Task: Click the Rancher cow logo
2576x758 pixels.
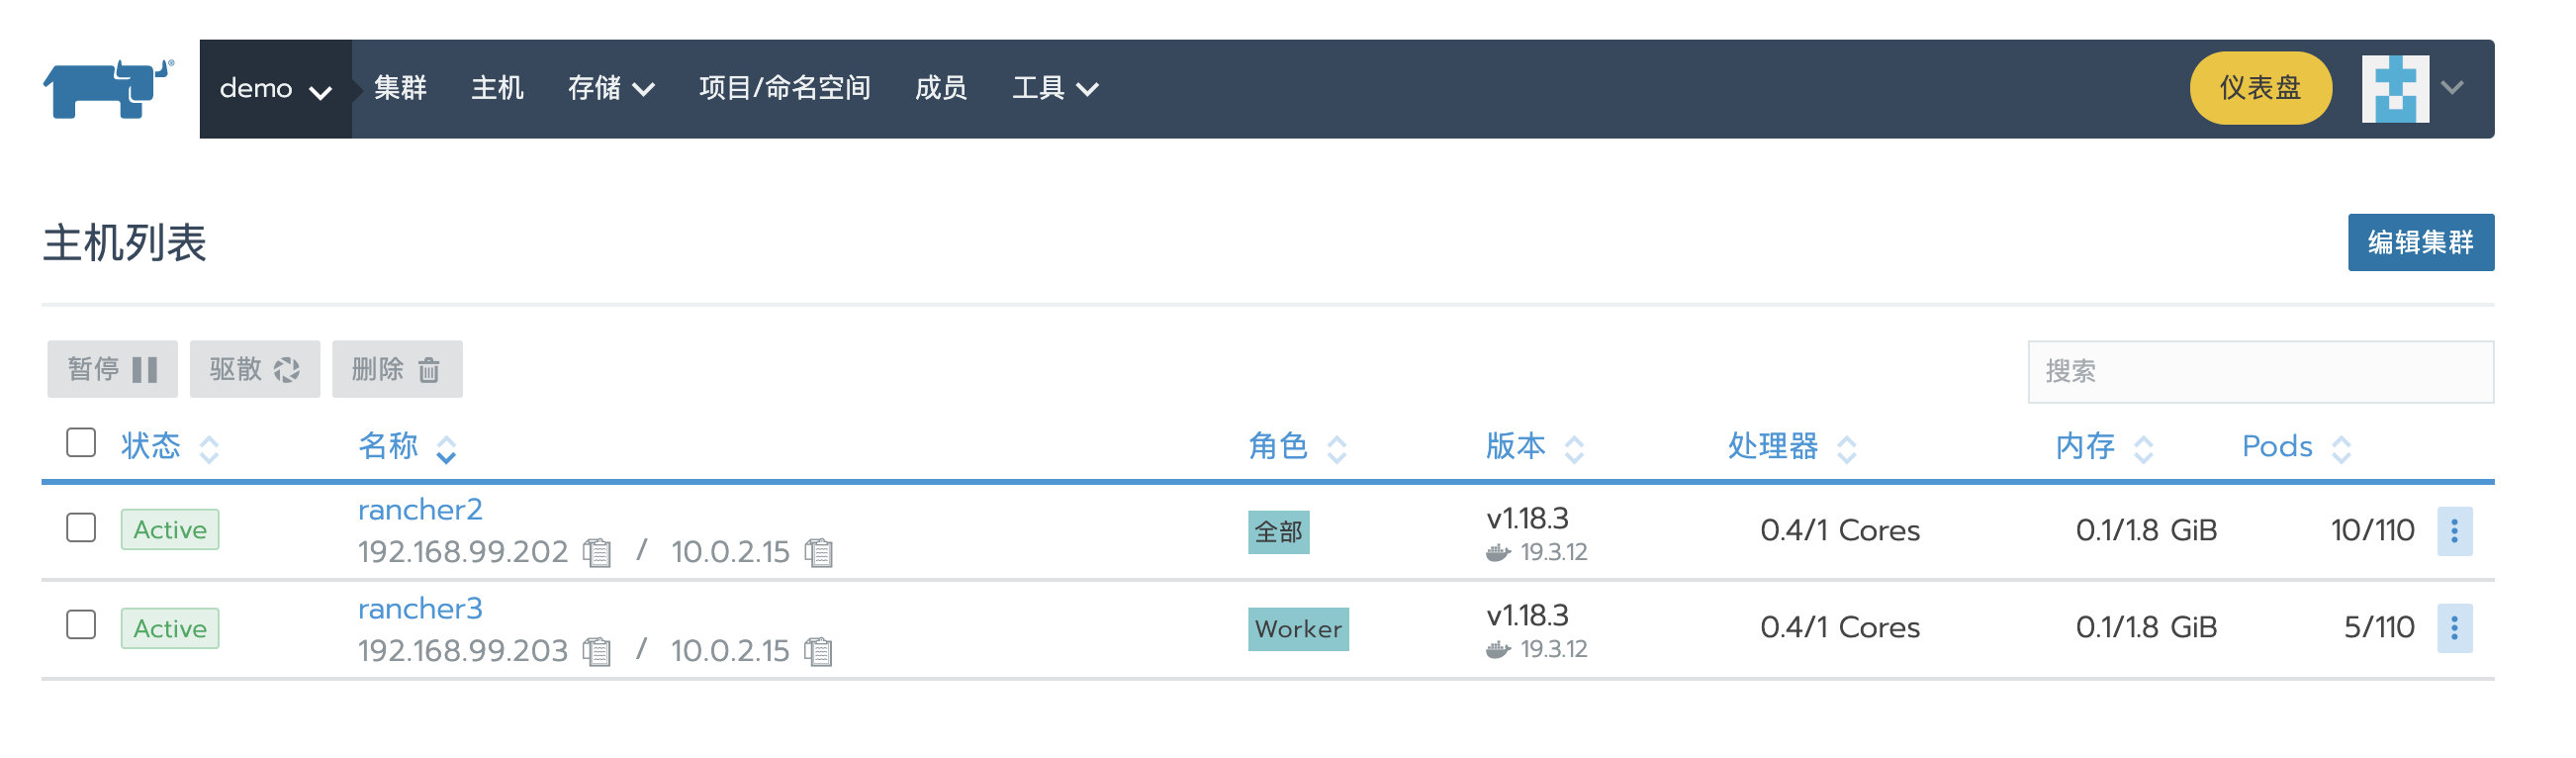Action: point(107,89)
